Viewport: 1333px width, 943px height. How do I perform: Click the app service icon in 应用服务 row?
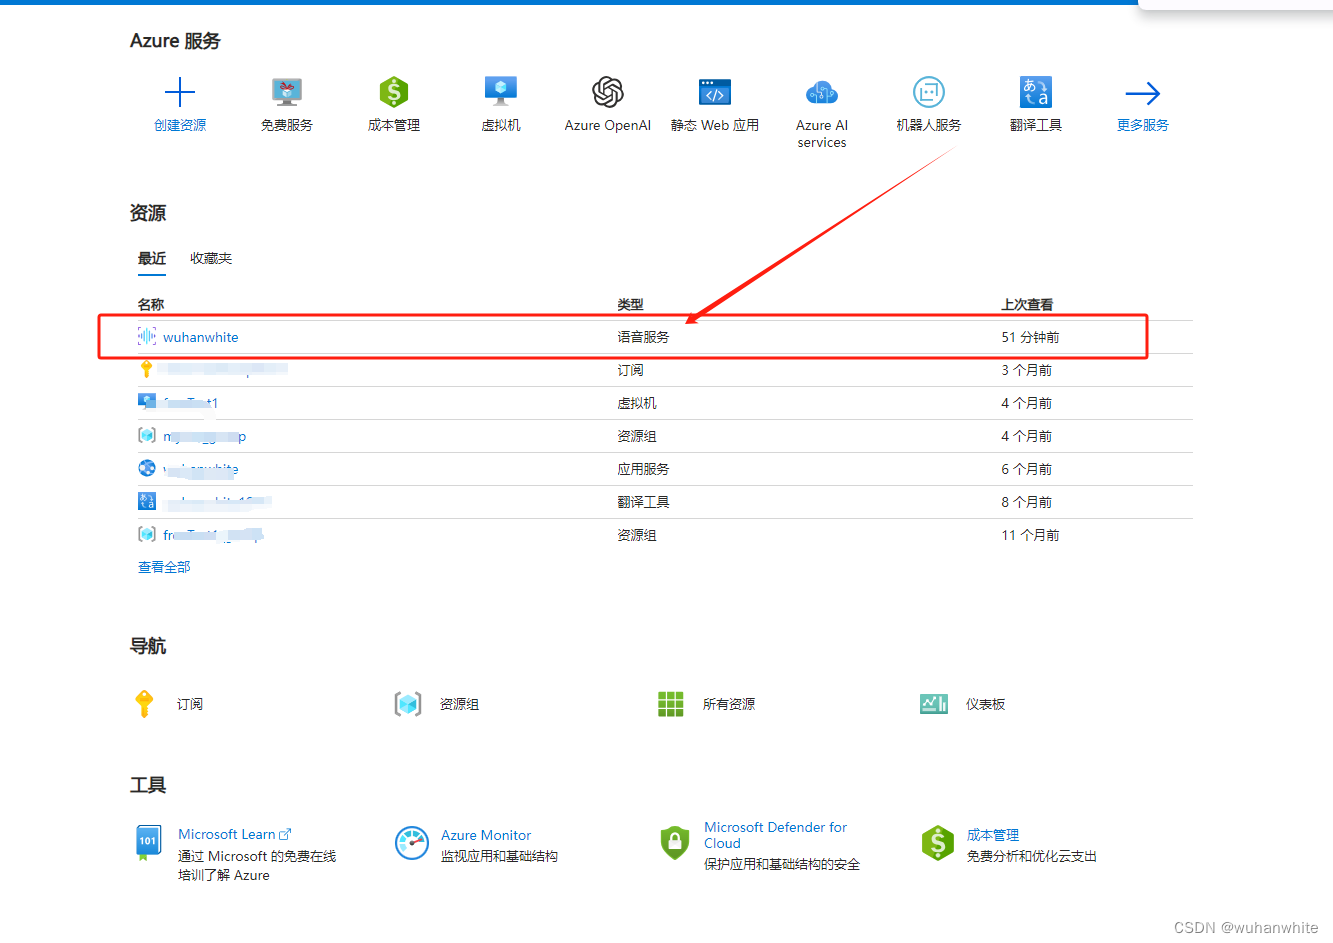pyautogui.click(x=147, y=468)
